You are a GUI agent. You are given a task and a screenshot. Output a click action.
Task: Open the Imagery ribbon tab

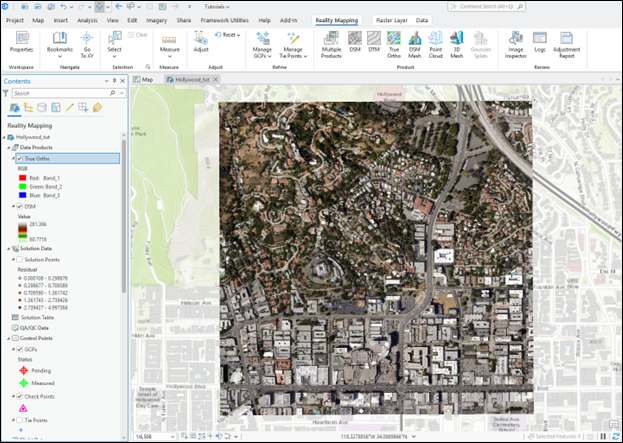157,20
